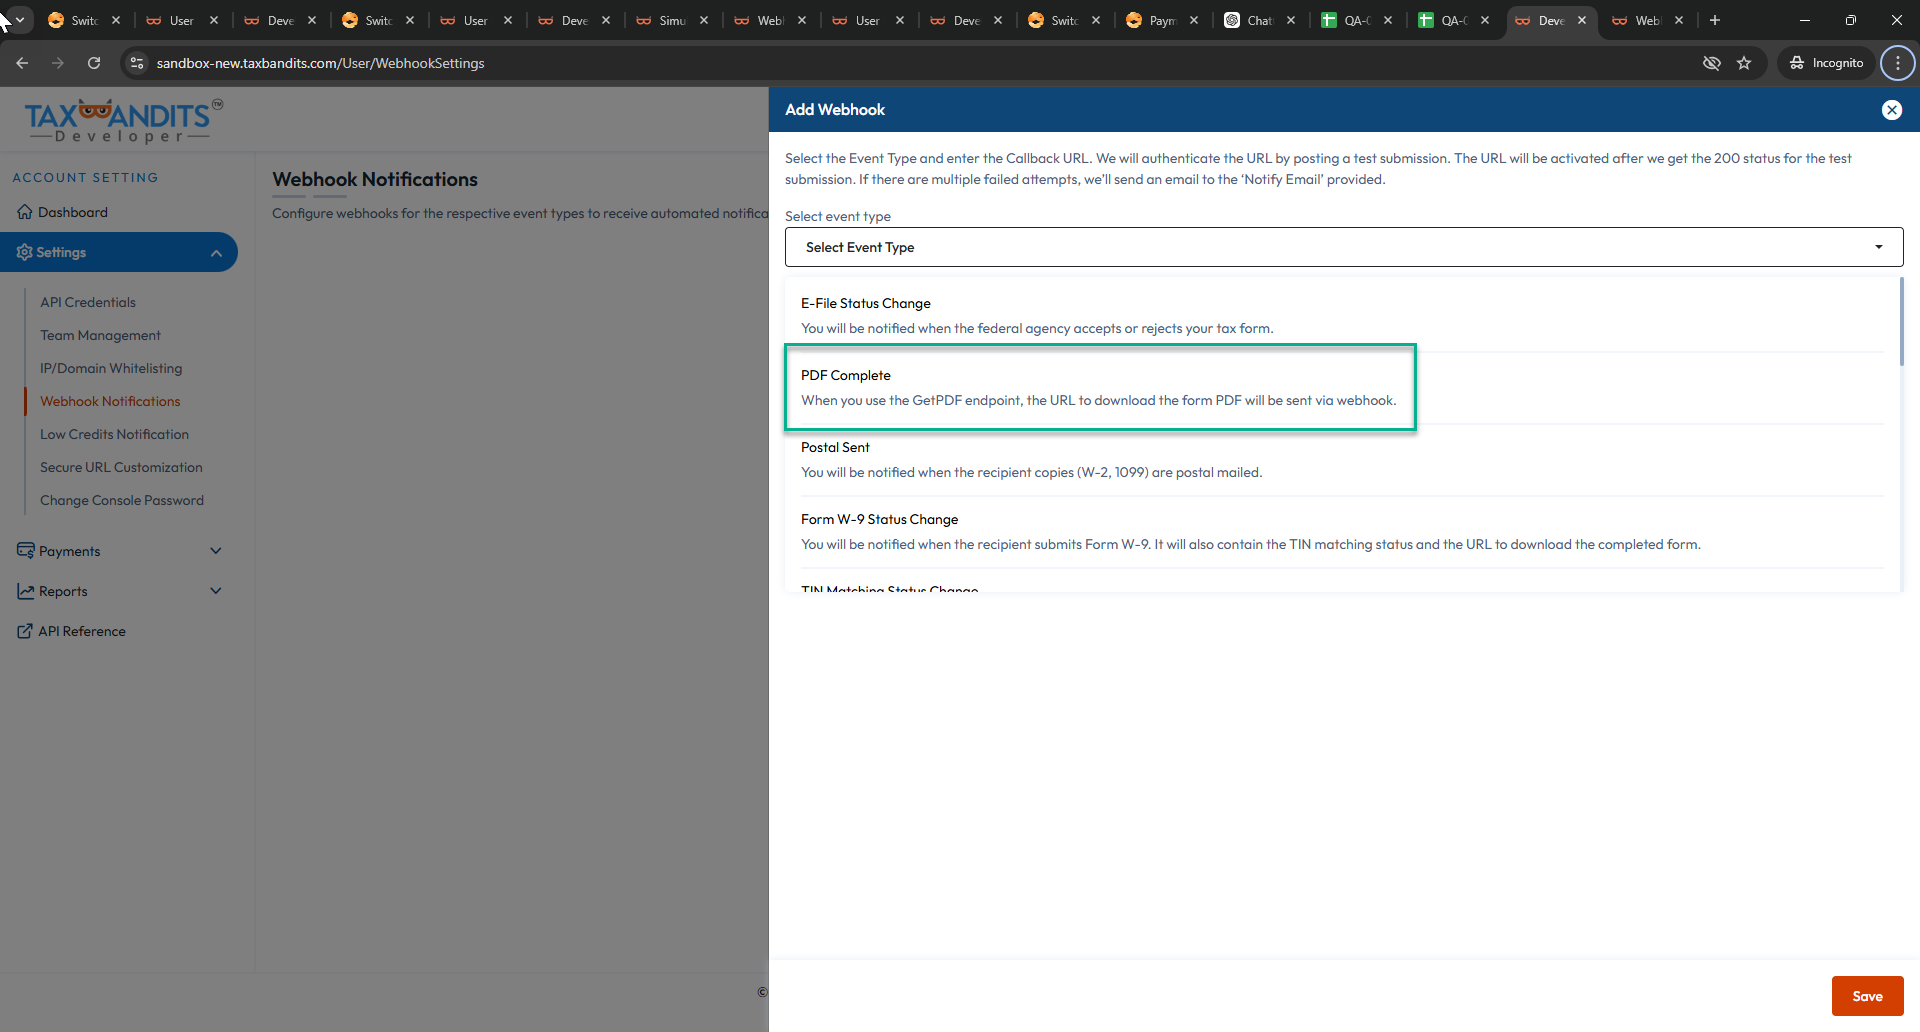Click the Reports chart icon
Viewport: 1920px width, 1032px height.
coord(25,591)
